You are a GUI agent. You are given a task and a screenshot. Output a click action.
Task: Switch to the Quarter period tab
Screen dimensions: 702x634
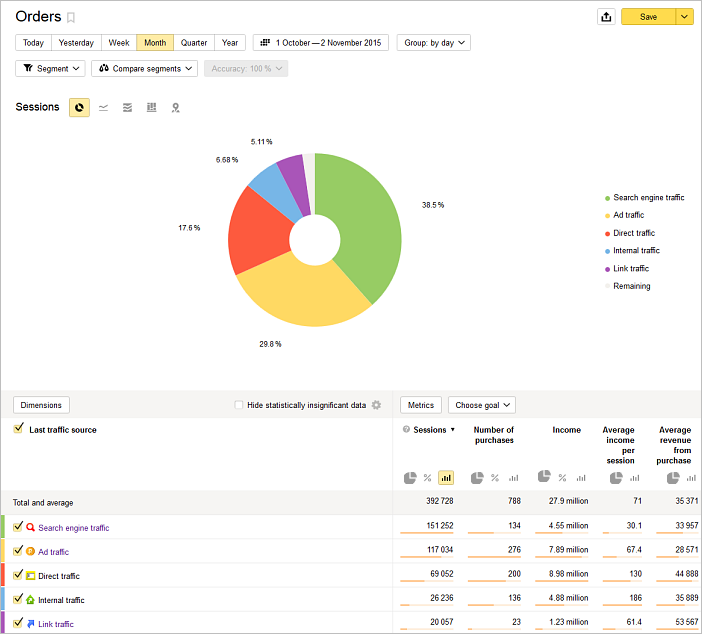coord(194,43)
